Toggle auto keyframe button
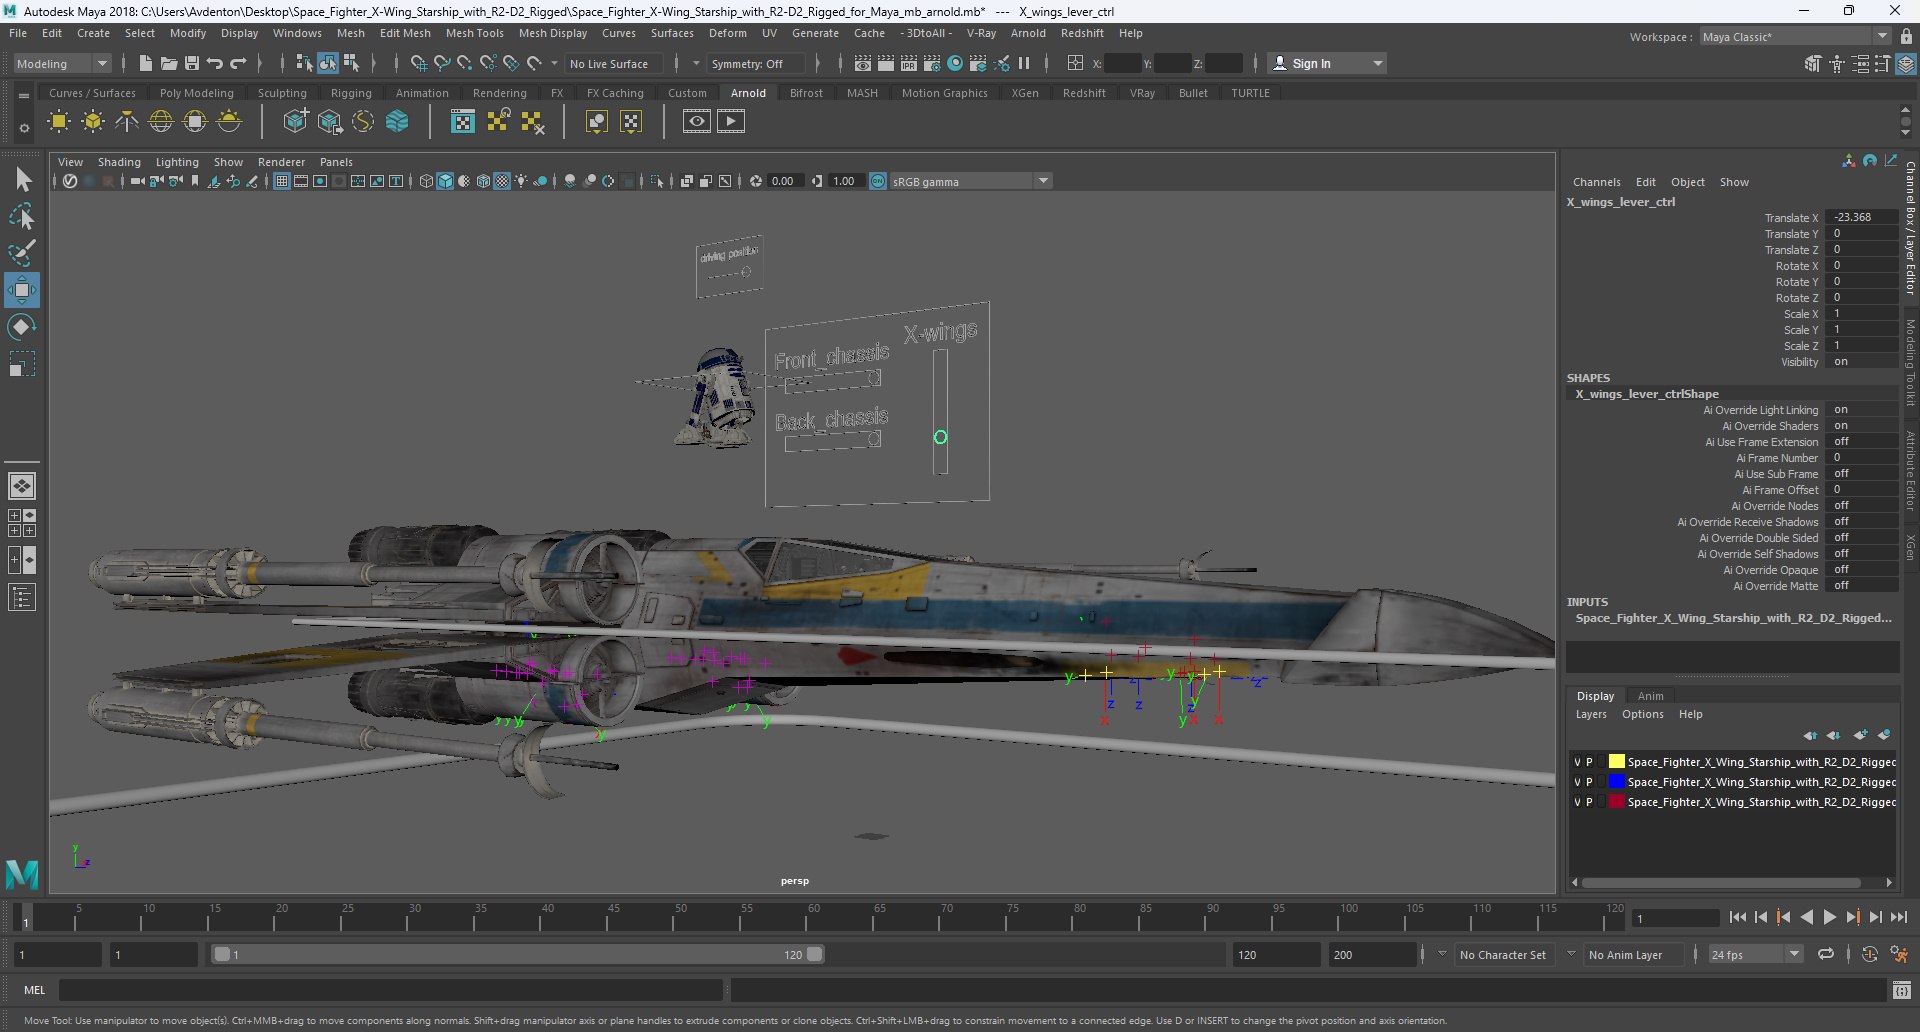Image resolution: width=1920 pixels, height=1032 pixels. [x=1870, y=954]
